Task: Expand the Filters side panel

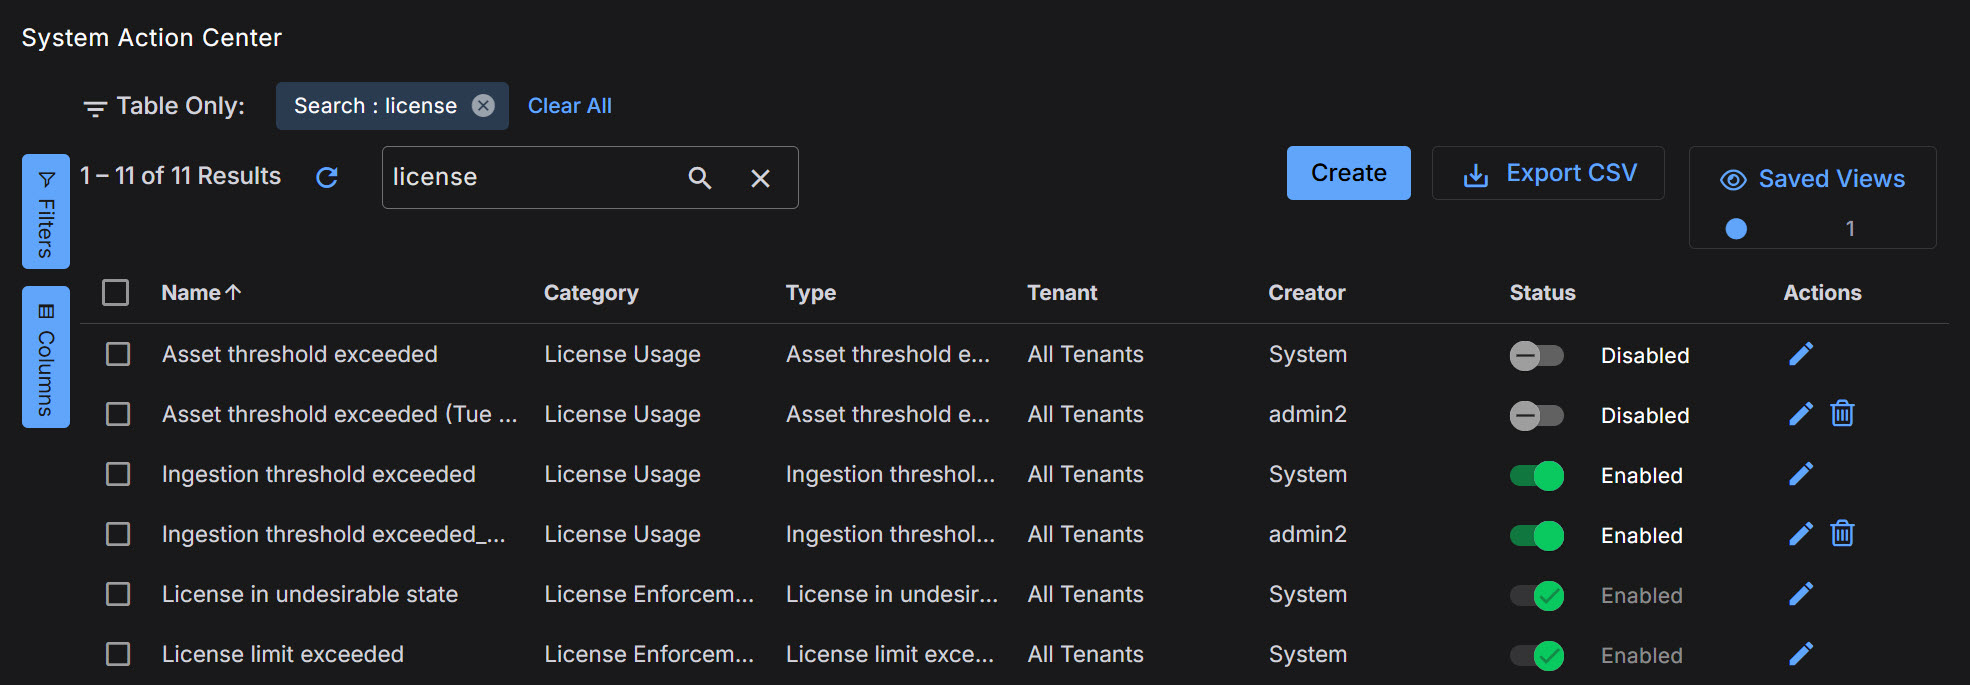Action: (x=46, y=211)
